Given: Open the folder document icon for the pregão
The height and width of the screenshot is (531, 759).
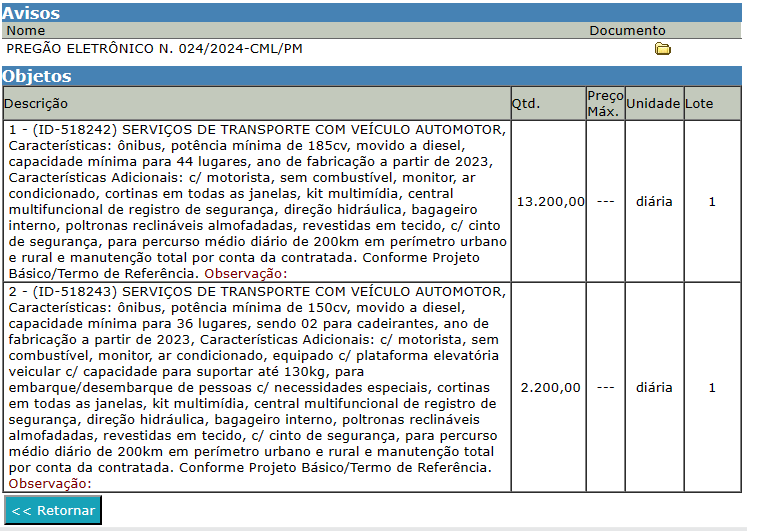Looking at the screenshot, I should pyautogui.click(x=662, y=49).
